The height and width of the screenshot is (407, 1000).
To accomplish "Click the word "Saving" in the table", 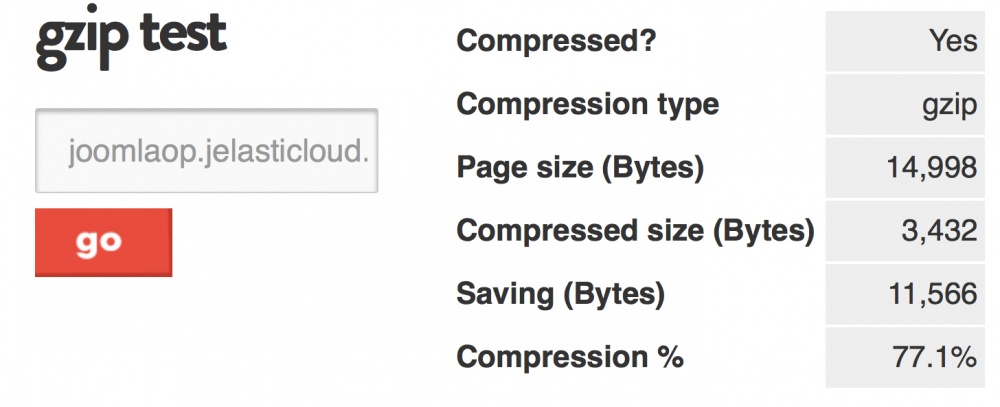I will pos(502,294).
